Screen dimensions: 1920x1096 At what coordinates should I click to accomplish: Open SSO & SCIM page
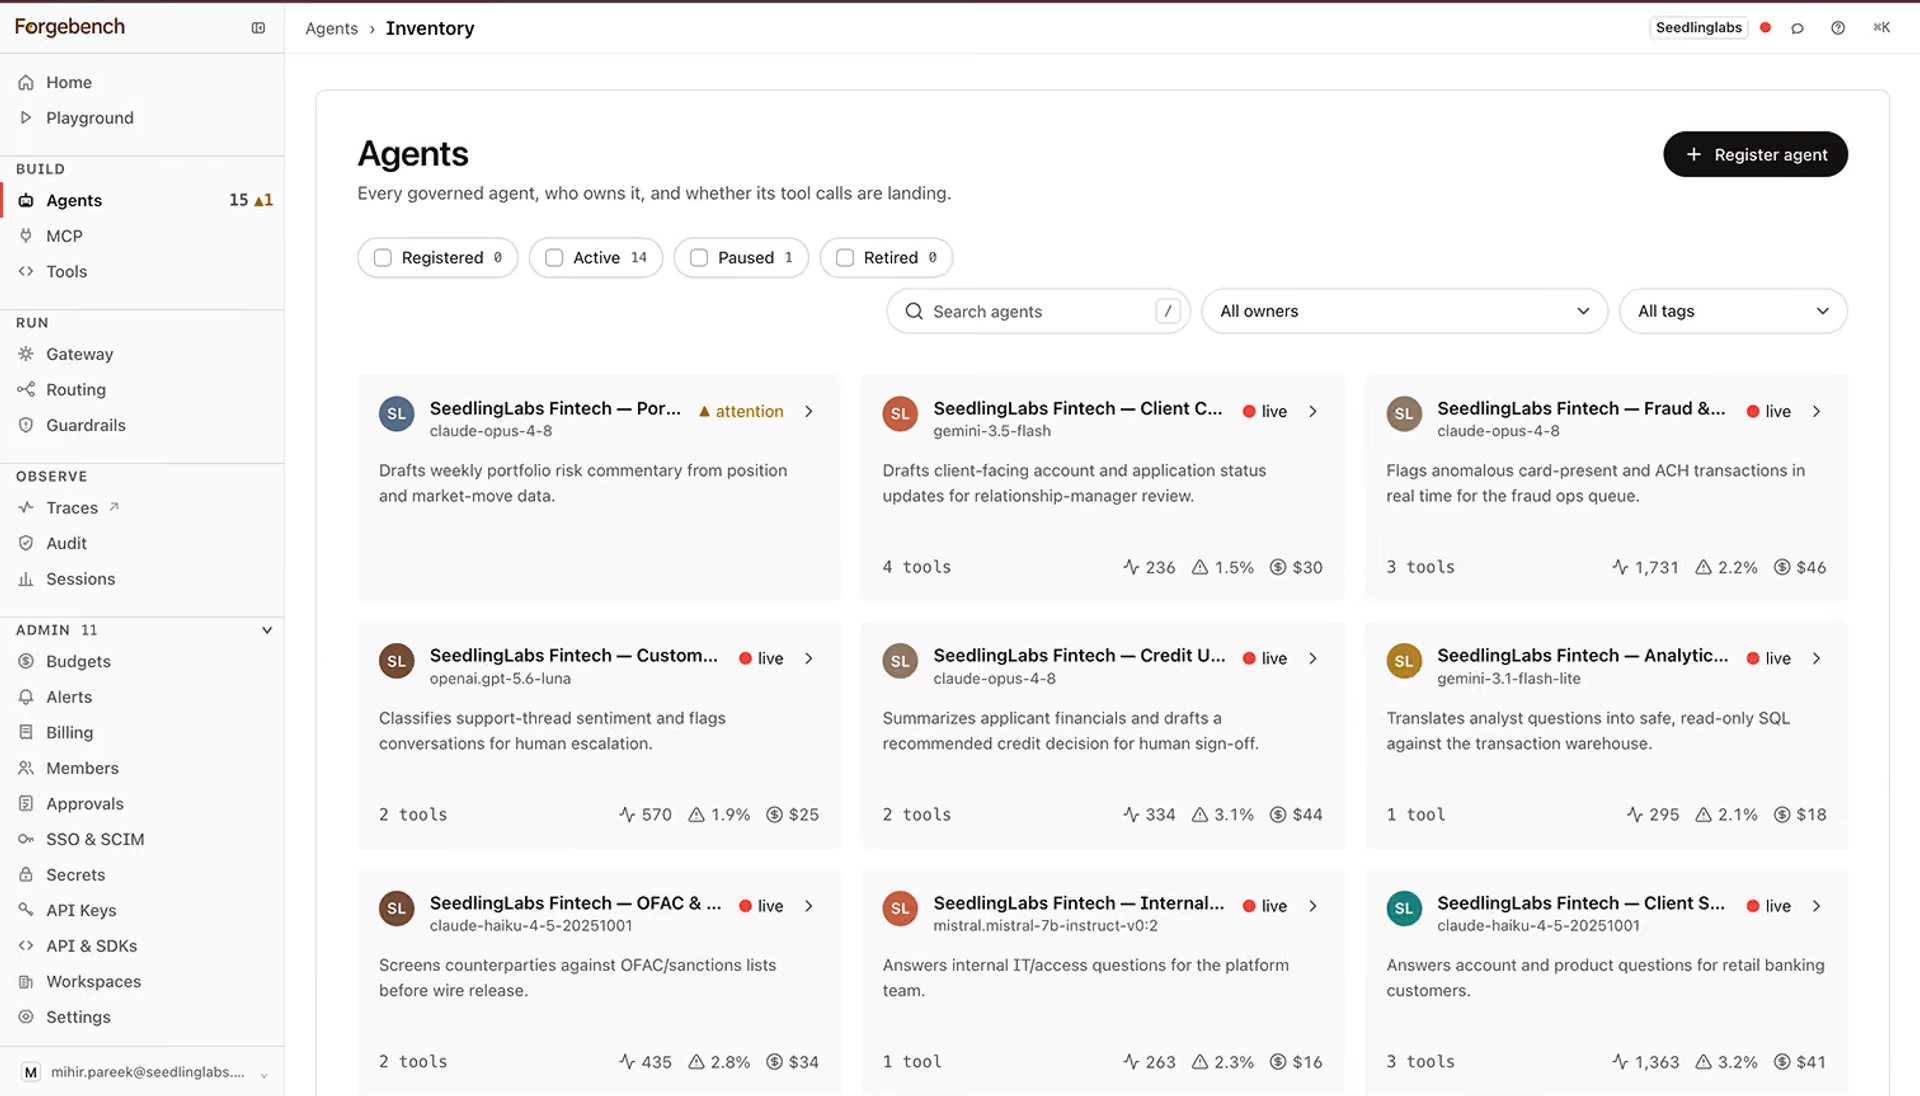pos(95,839)
